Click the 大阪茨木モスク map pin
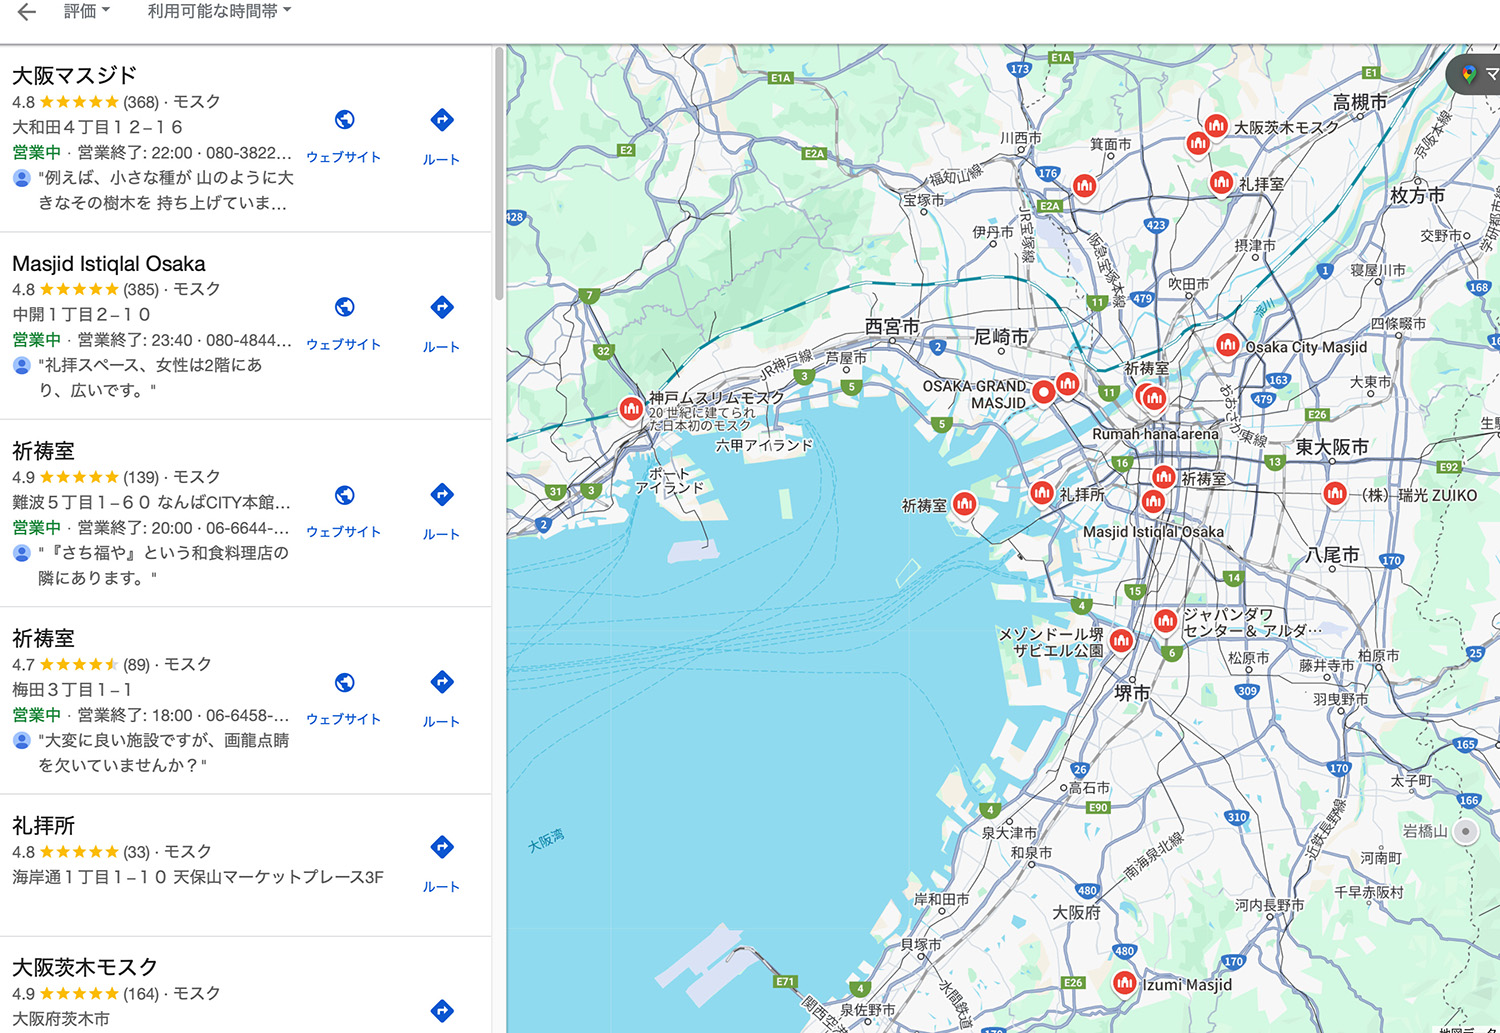This screenshot has height=1033, width=1500. [1216, 126]
